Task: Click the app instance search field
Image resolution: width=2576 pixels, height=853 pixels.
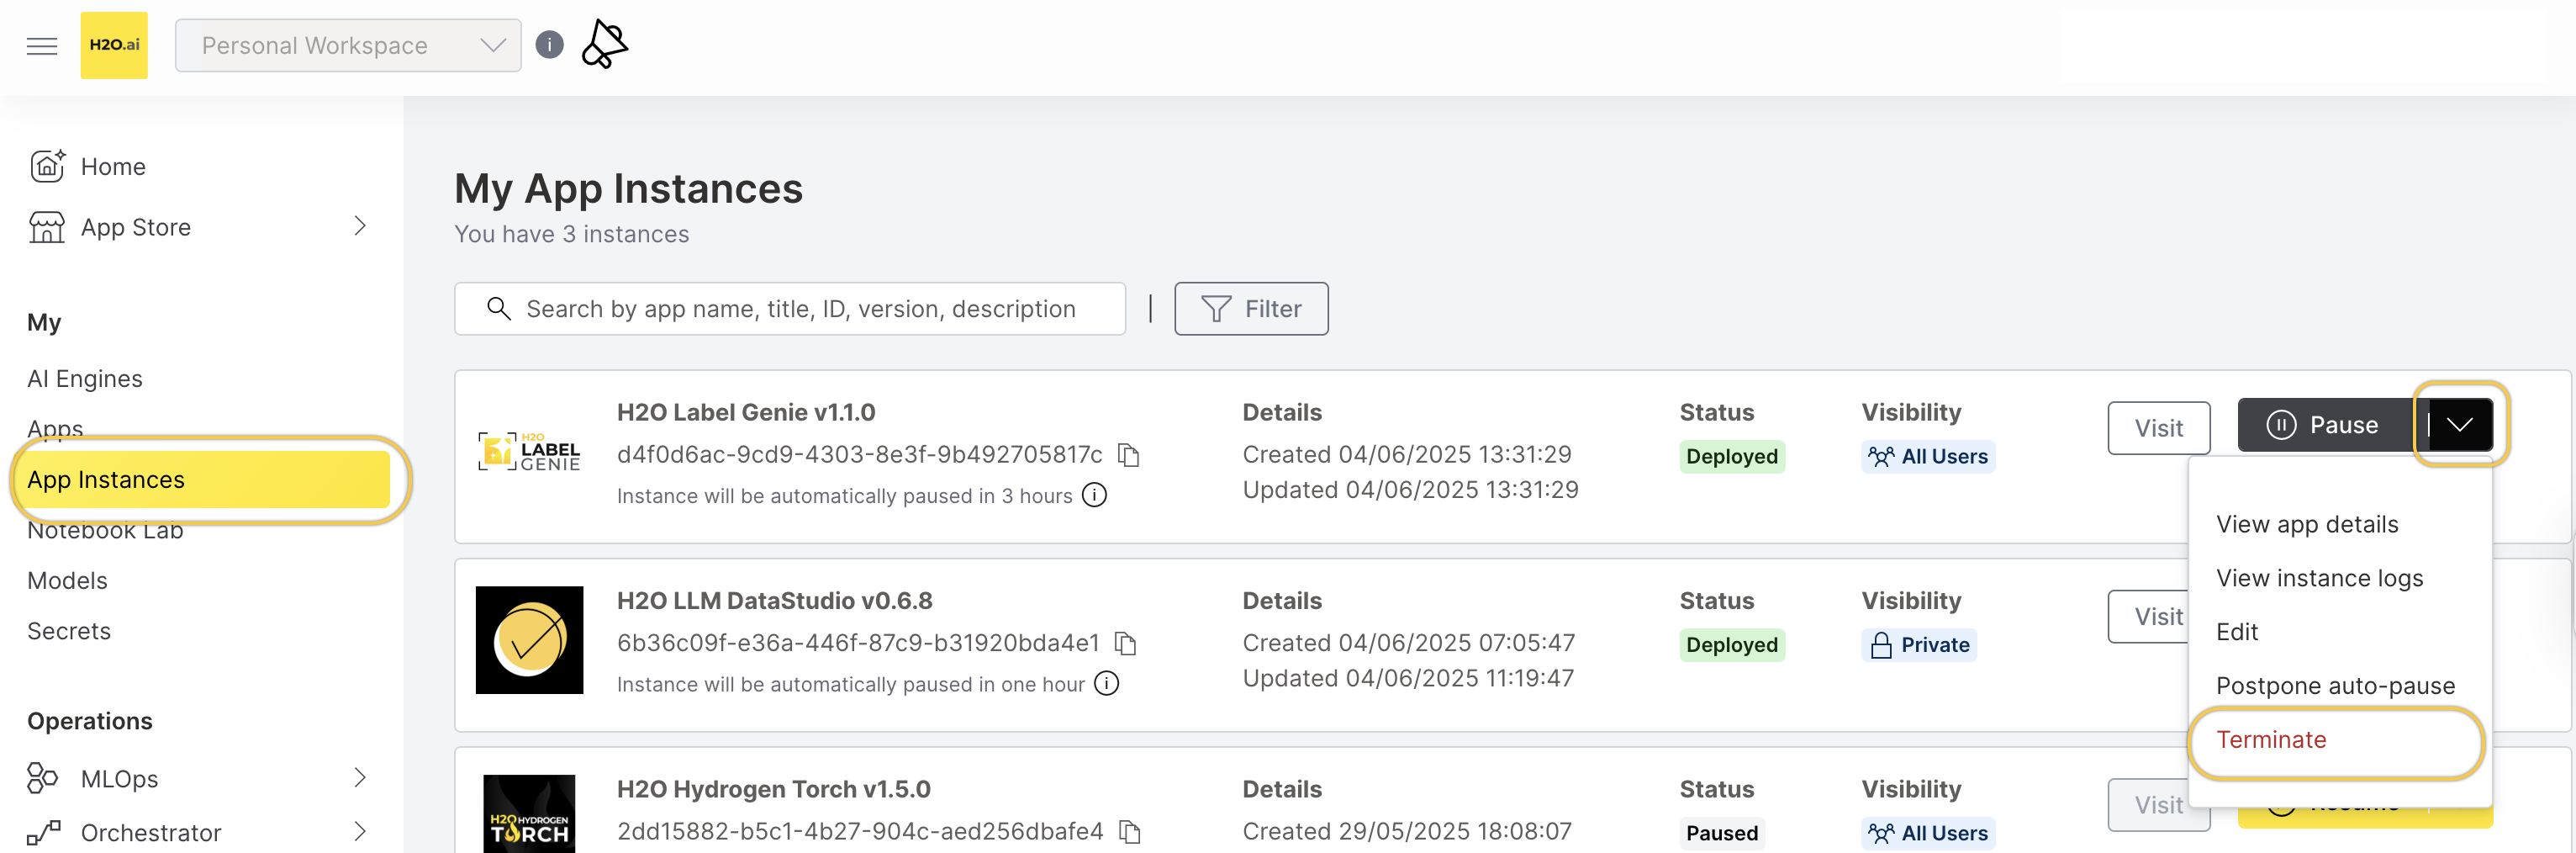Action: [x=799, y=309]
